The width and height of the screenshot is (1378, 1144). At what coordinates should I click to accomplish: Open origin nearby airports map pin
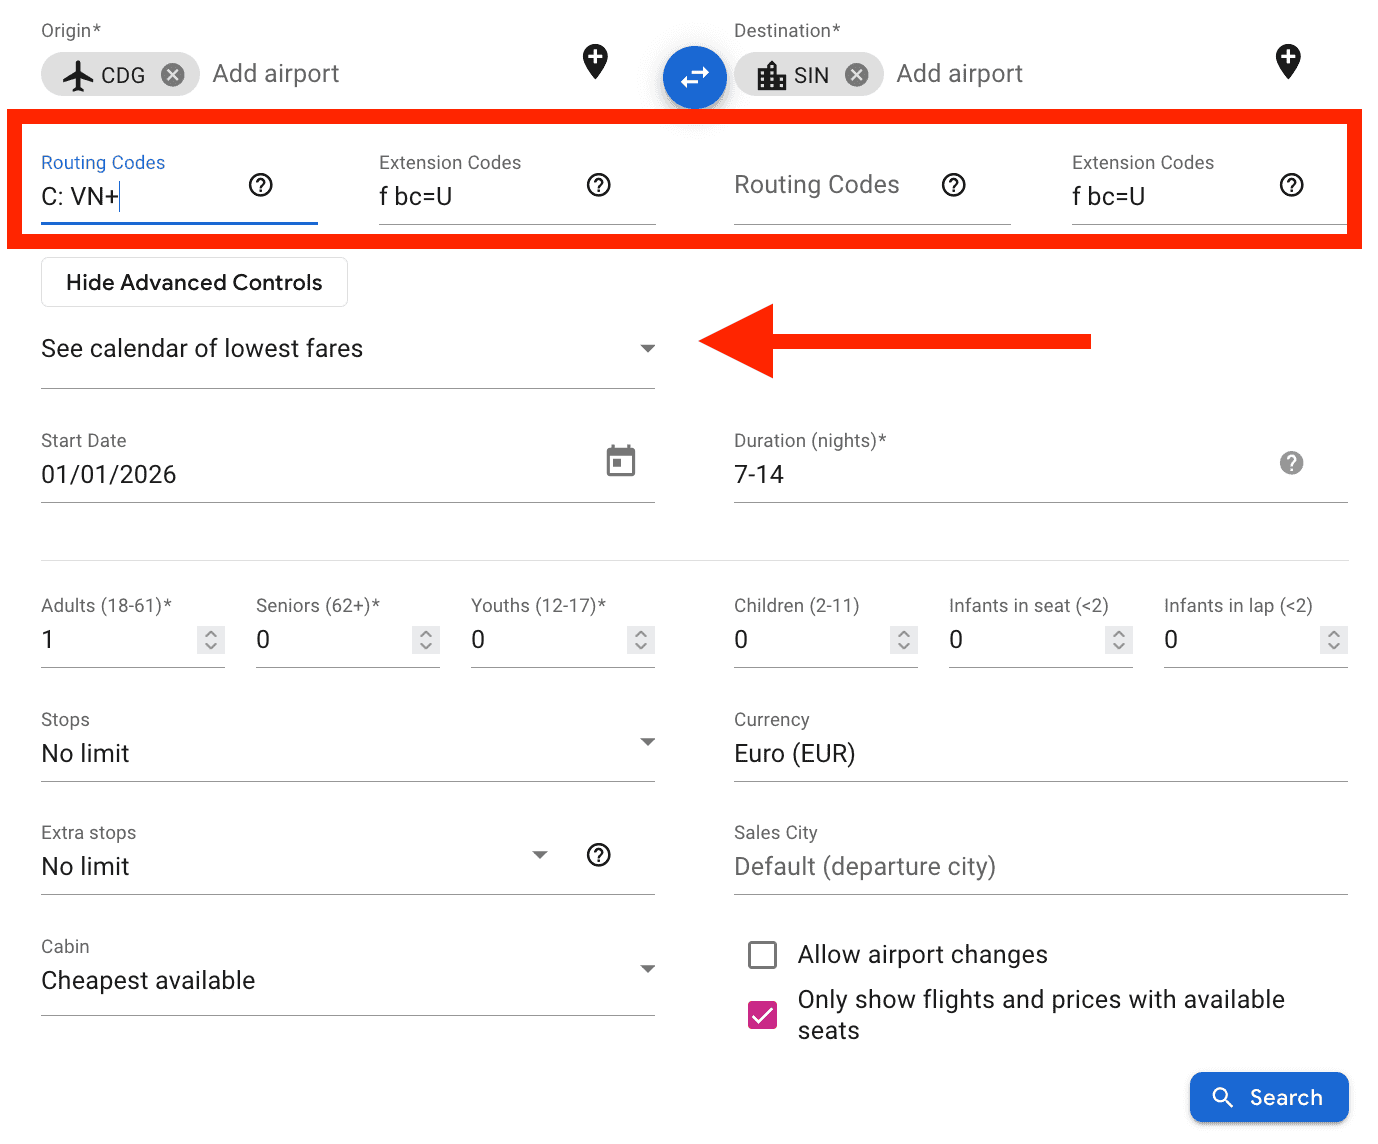[595, 61]
